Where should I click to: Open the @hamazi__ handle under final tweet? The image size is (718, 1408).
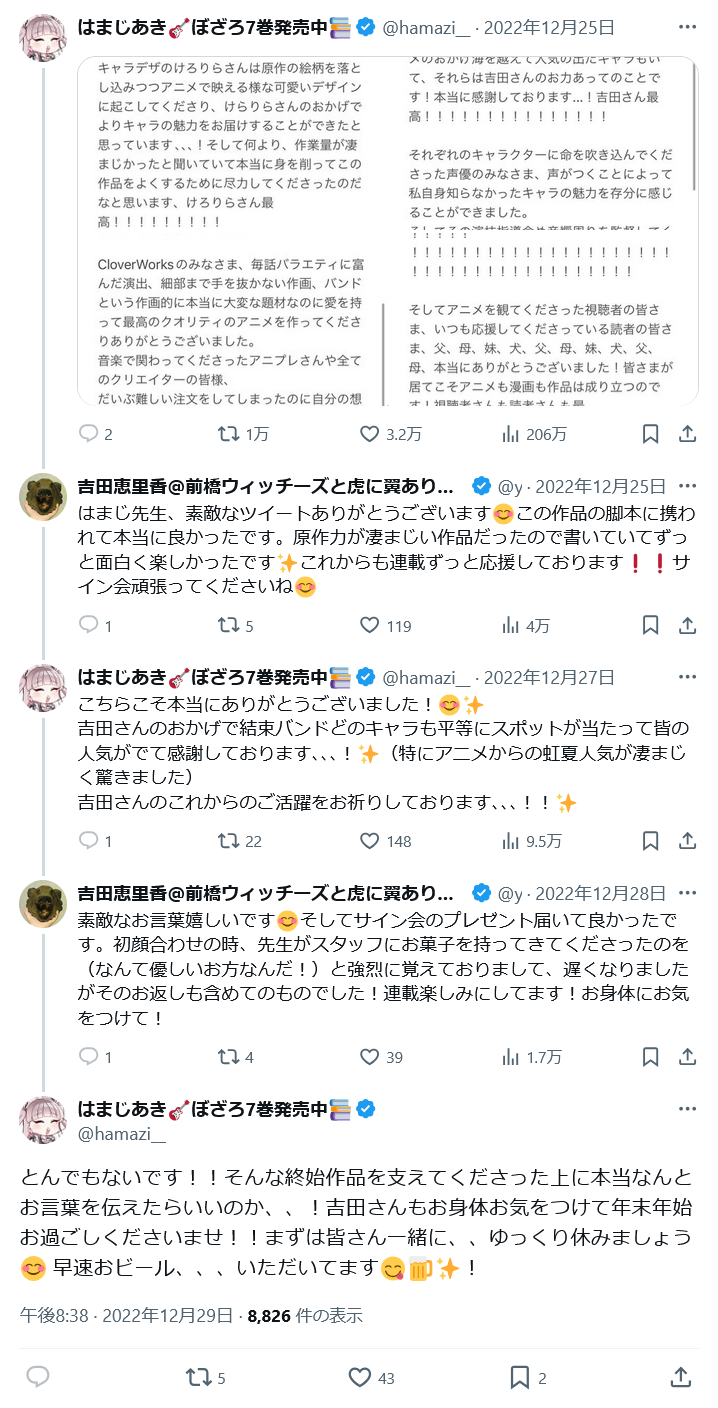pyautogui.click(x=122, y=1133)
